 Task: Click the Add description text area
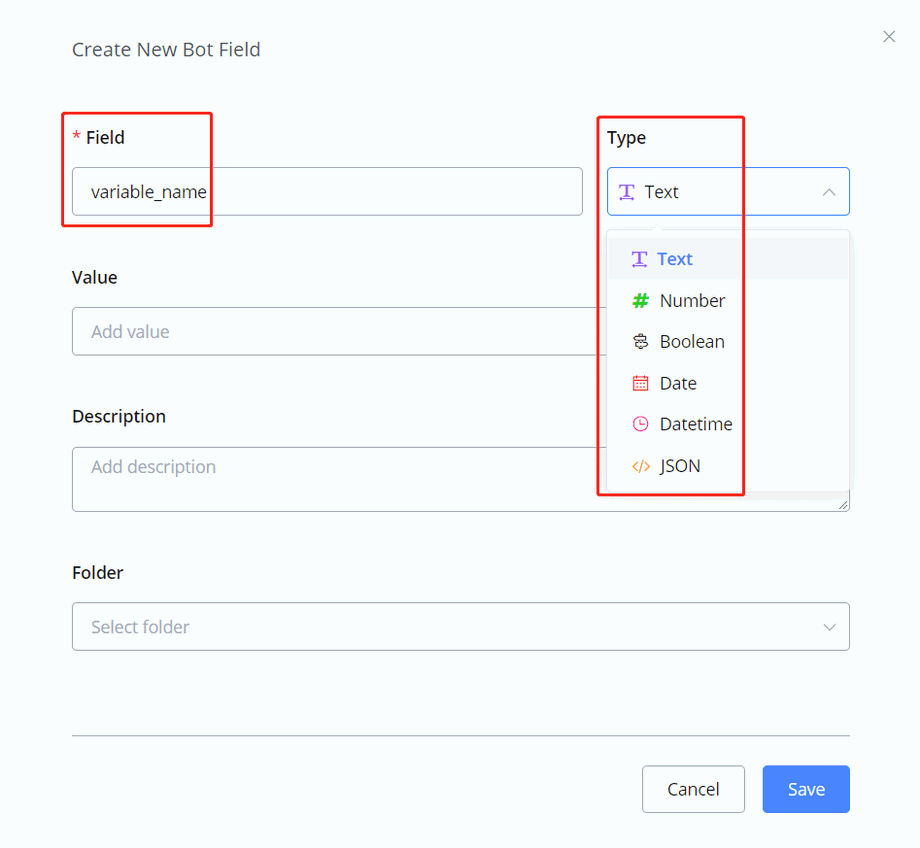(x=330, y=479)
